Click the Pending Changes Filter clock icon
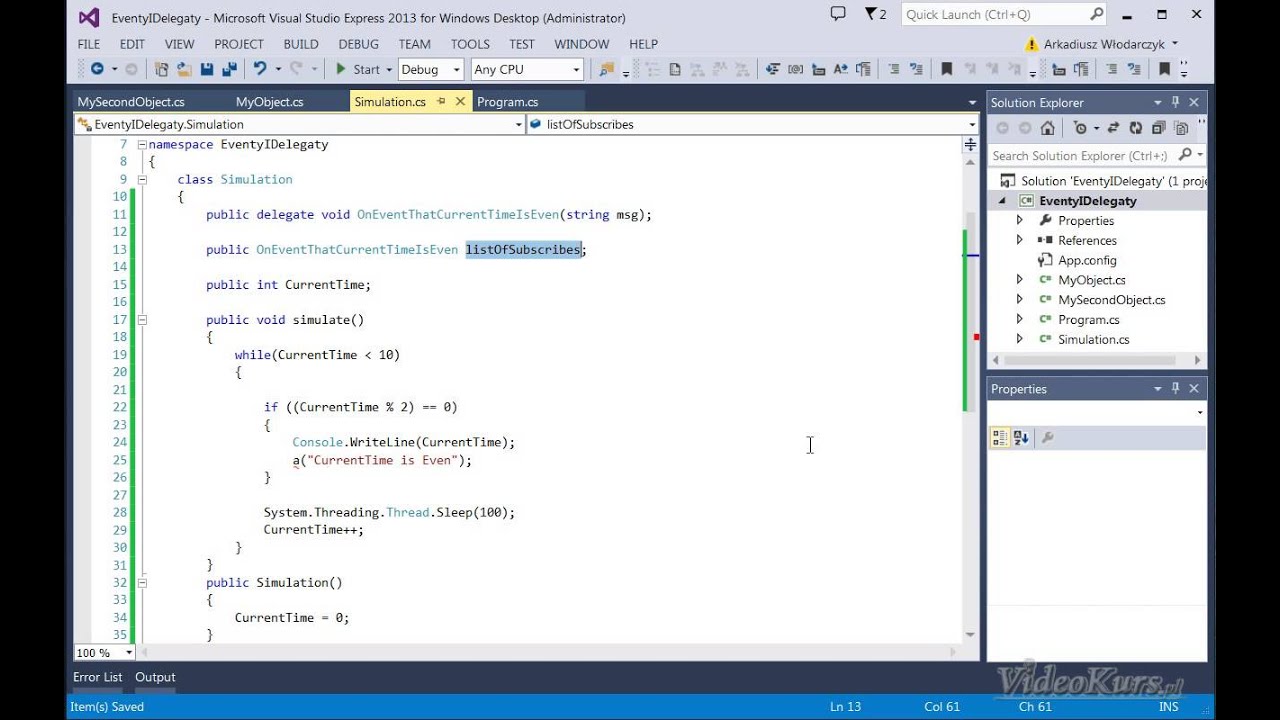The height and width of the screenshot is (720, 1280). pyautogui.click(x=1080, y=128)
